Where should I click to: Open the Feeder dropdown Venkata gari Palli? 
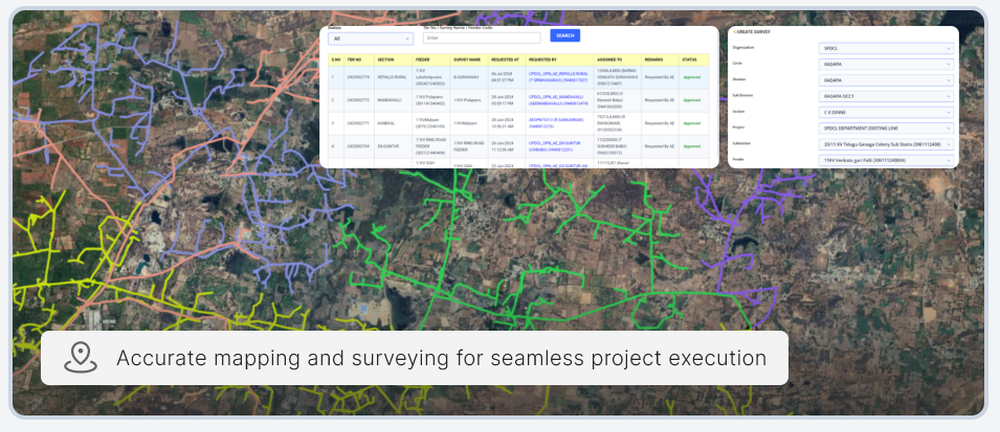[886, 160]
